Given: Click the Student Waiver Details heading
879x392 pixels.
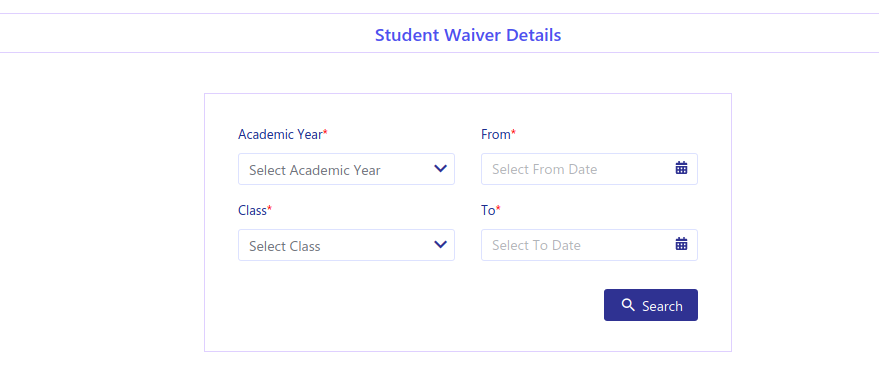Looking at the screenshot, I should [468, 35].
